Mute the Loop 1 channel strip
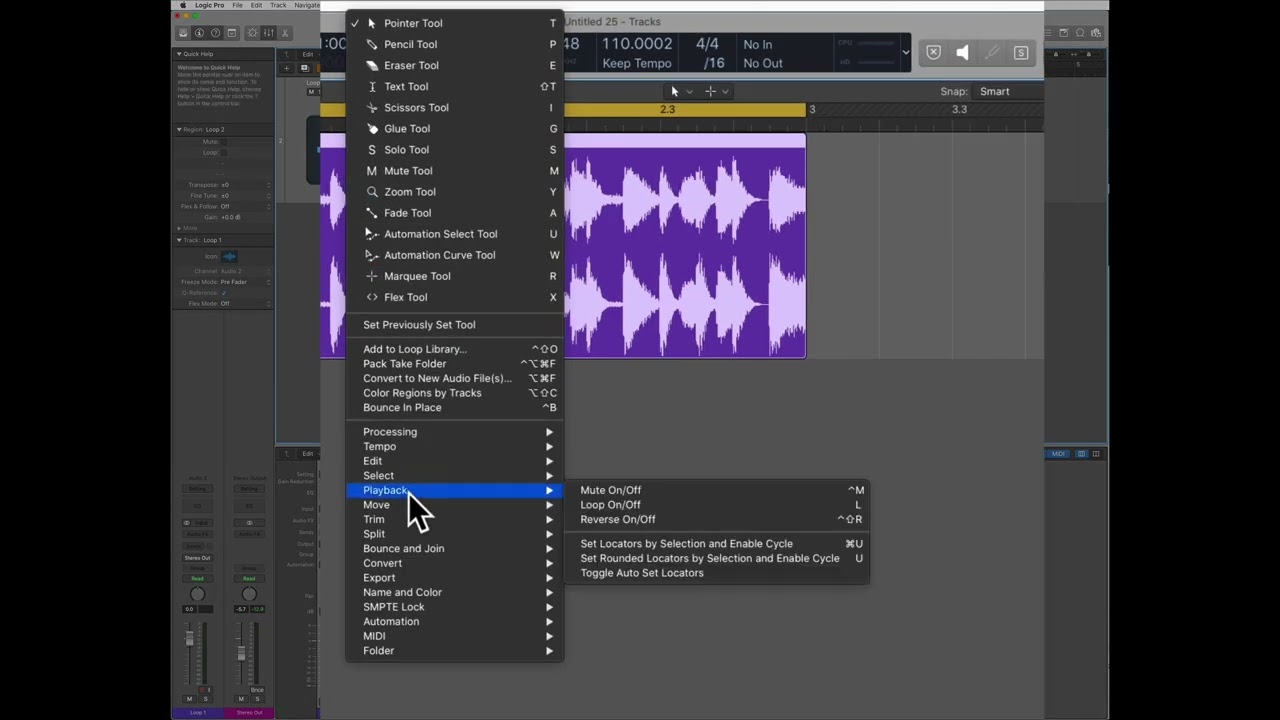This screenshot has width=1280, height=720. [x=189, y=699]
